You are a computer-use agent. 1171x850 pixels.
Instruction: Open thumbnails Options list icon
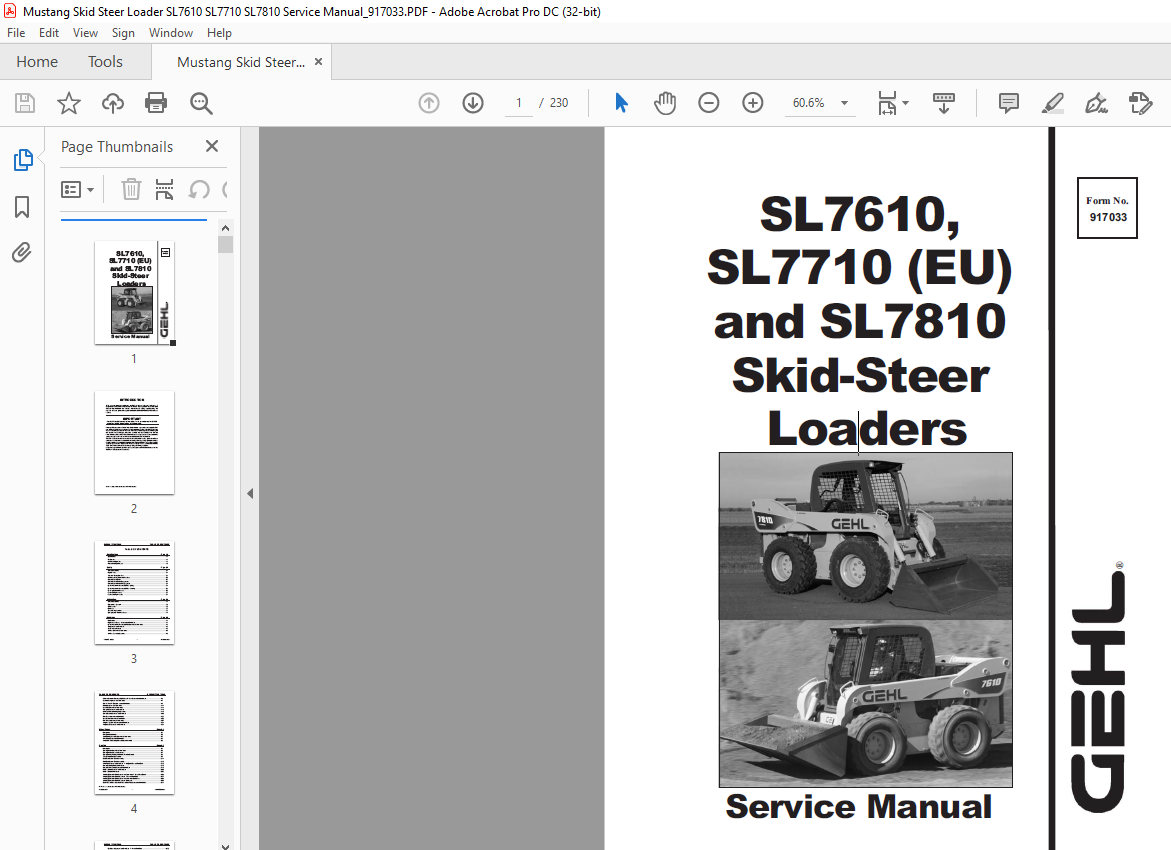coord(78,190)
